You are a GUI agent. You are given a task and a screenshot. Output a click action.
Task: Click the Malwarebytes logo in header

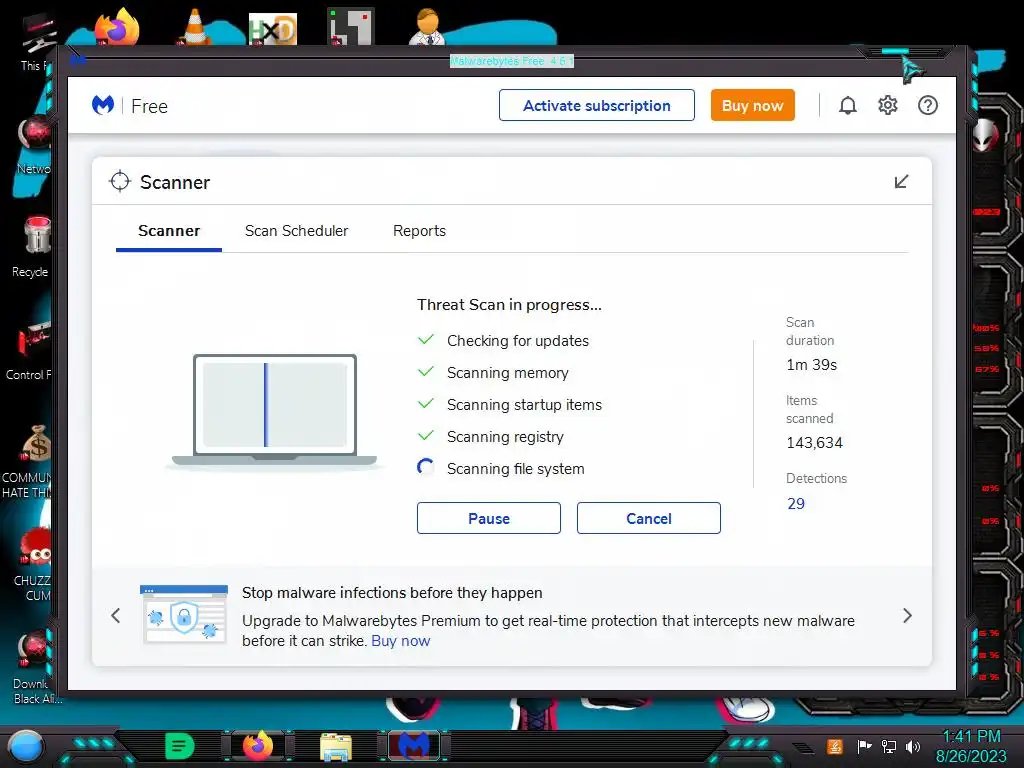103,105
